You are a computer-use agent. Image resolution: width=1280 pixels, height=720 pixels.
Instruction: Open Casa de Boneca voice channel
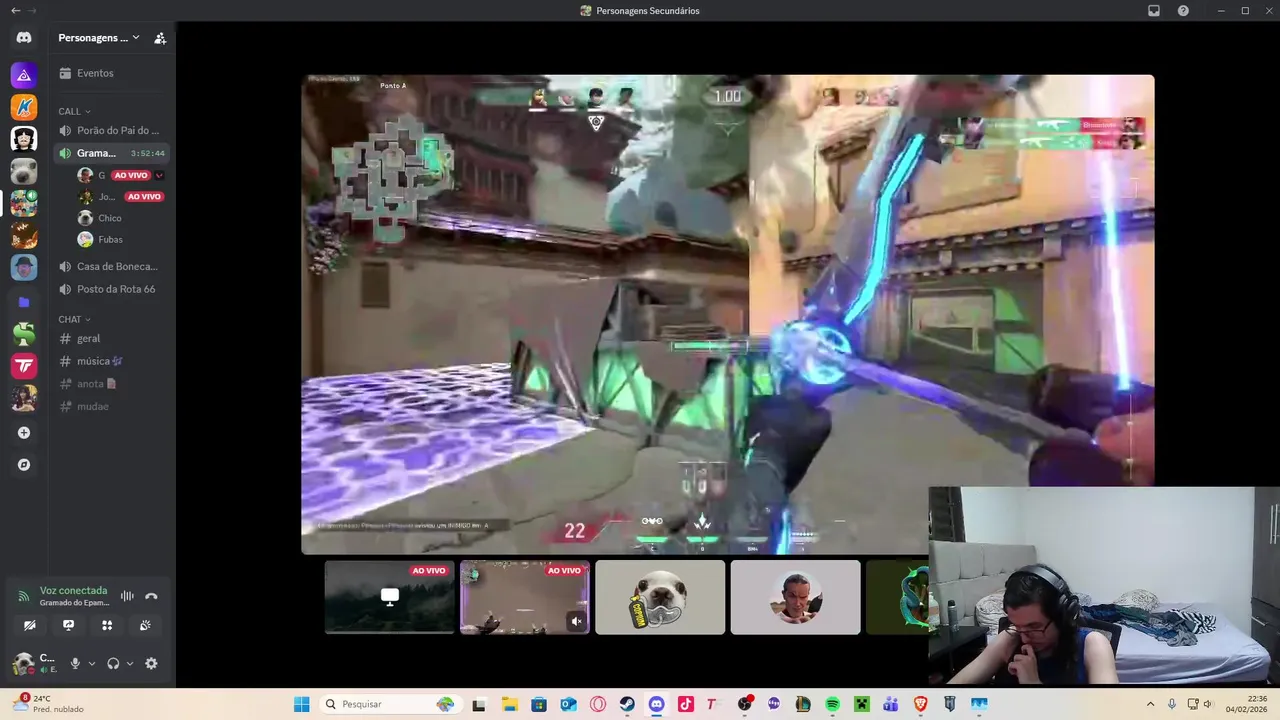[x=111, y=266]
